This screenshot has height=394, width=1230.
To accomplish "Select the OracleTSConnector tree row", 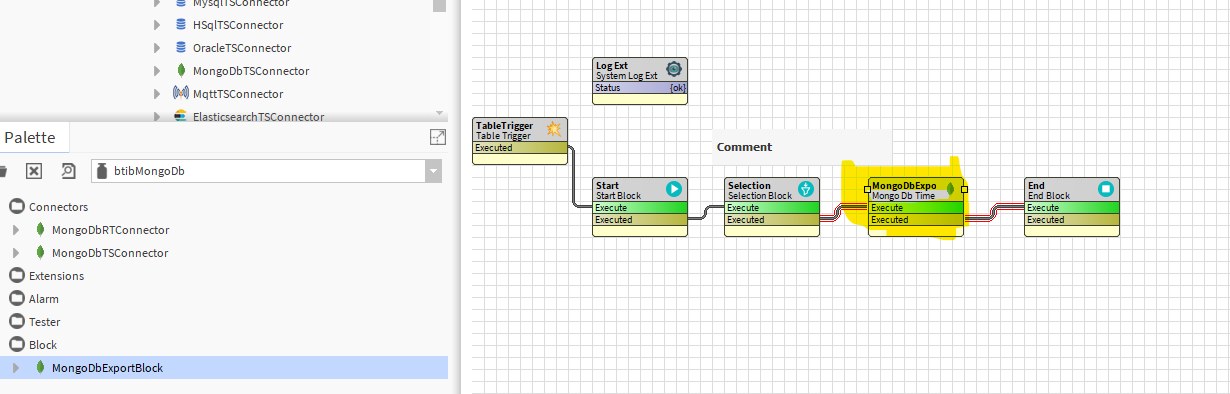I will pos(242,48).
